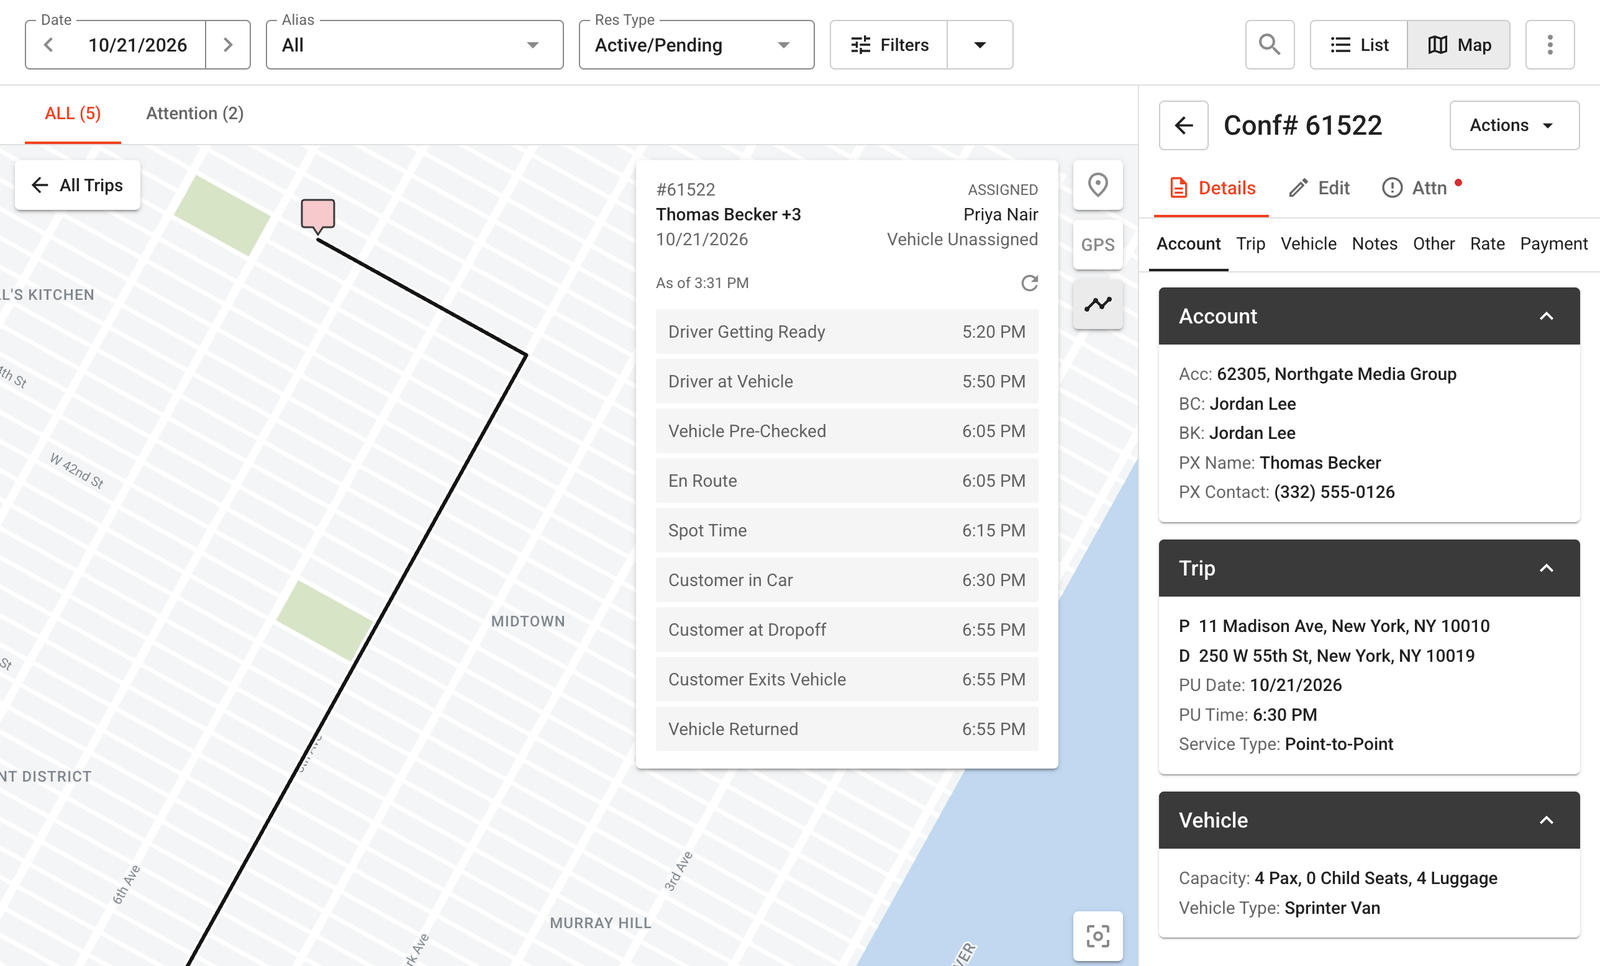Select the ALL (5) tab
The image size is (1600, 966).
pos(73,114)
